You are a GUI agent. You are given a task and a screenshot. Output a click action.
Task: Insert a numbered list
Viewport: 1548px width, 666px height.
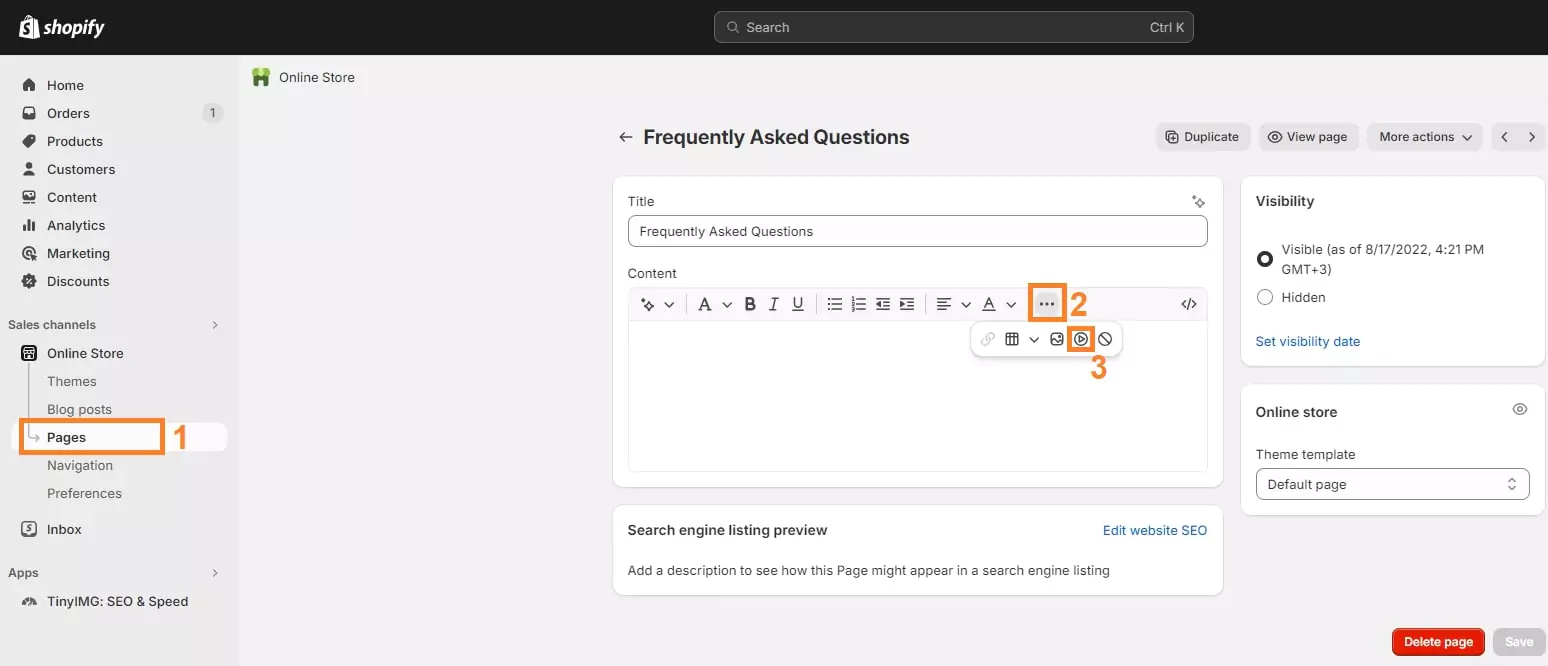859,303
